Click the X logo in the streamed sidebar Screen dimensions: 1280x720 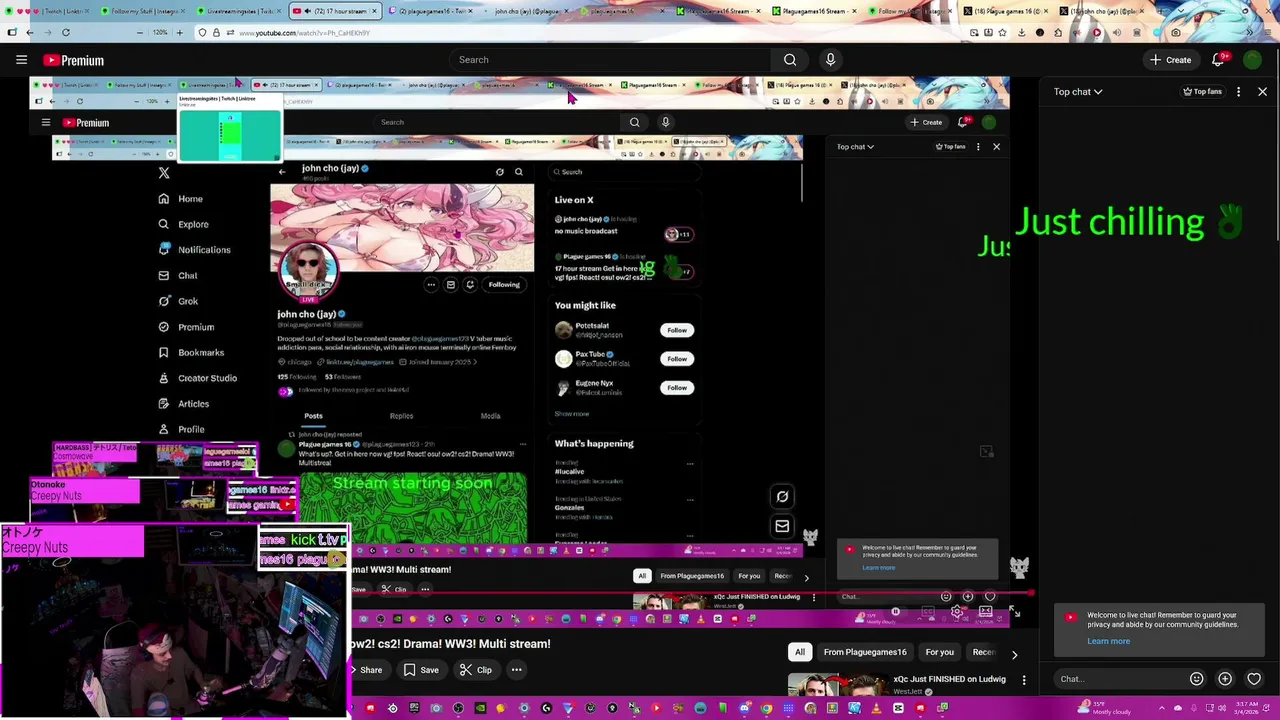[x=164, y=173]
